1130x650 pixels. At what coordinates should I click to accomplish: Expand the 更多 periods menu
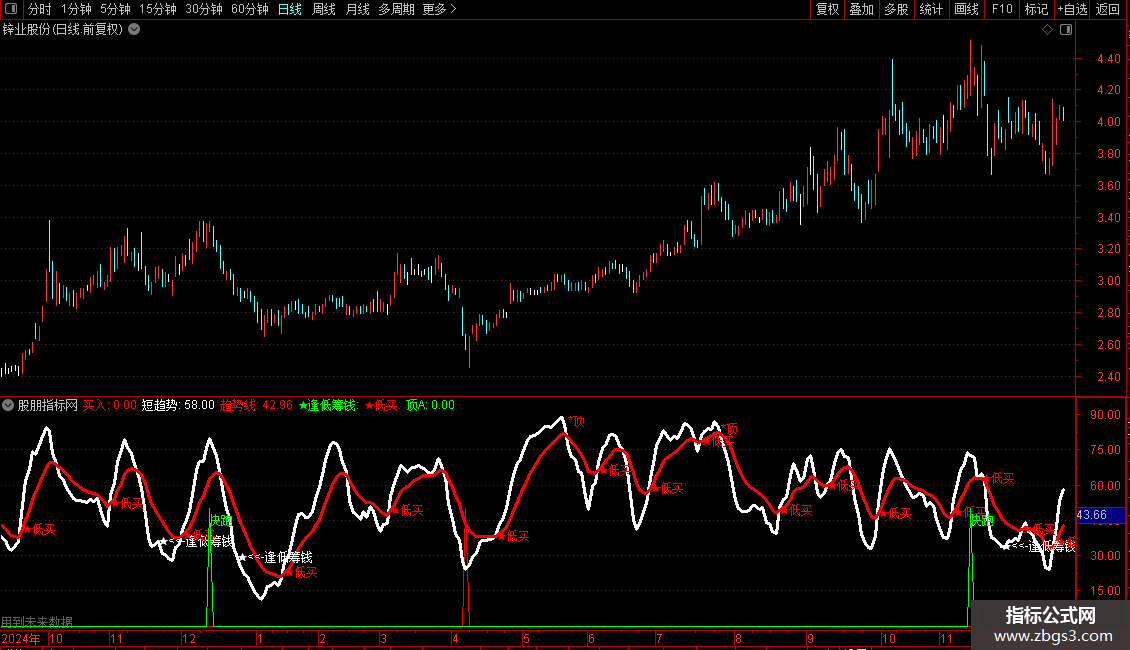439,9
